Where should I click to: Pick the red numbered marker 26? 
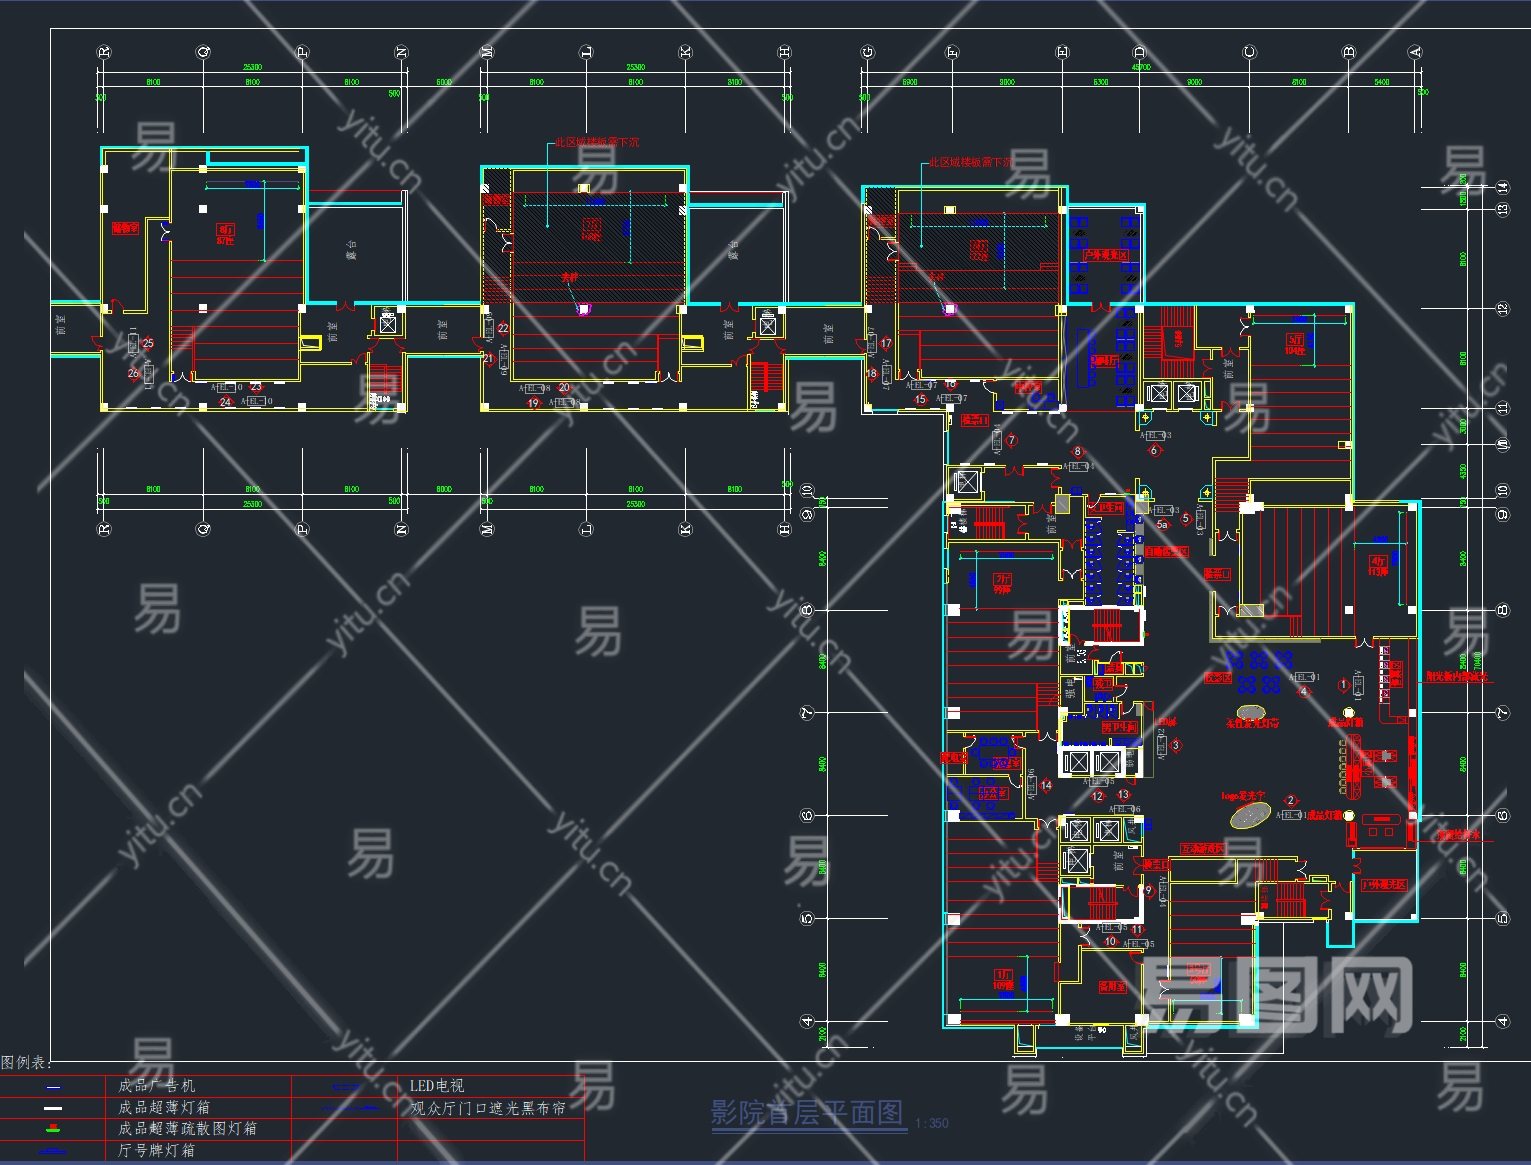pyautogui.click(x=134, y=373)
